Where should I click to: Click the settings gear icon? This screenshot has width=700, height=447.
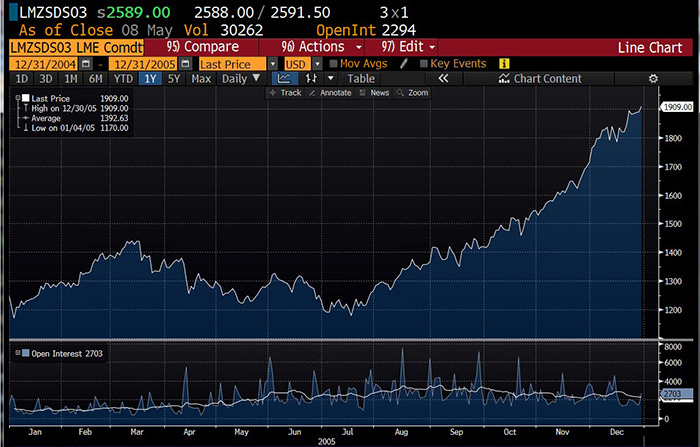pyautogui.click(x=653, y=78)
